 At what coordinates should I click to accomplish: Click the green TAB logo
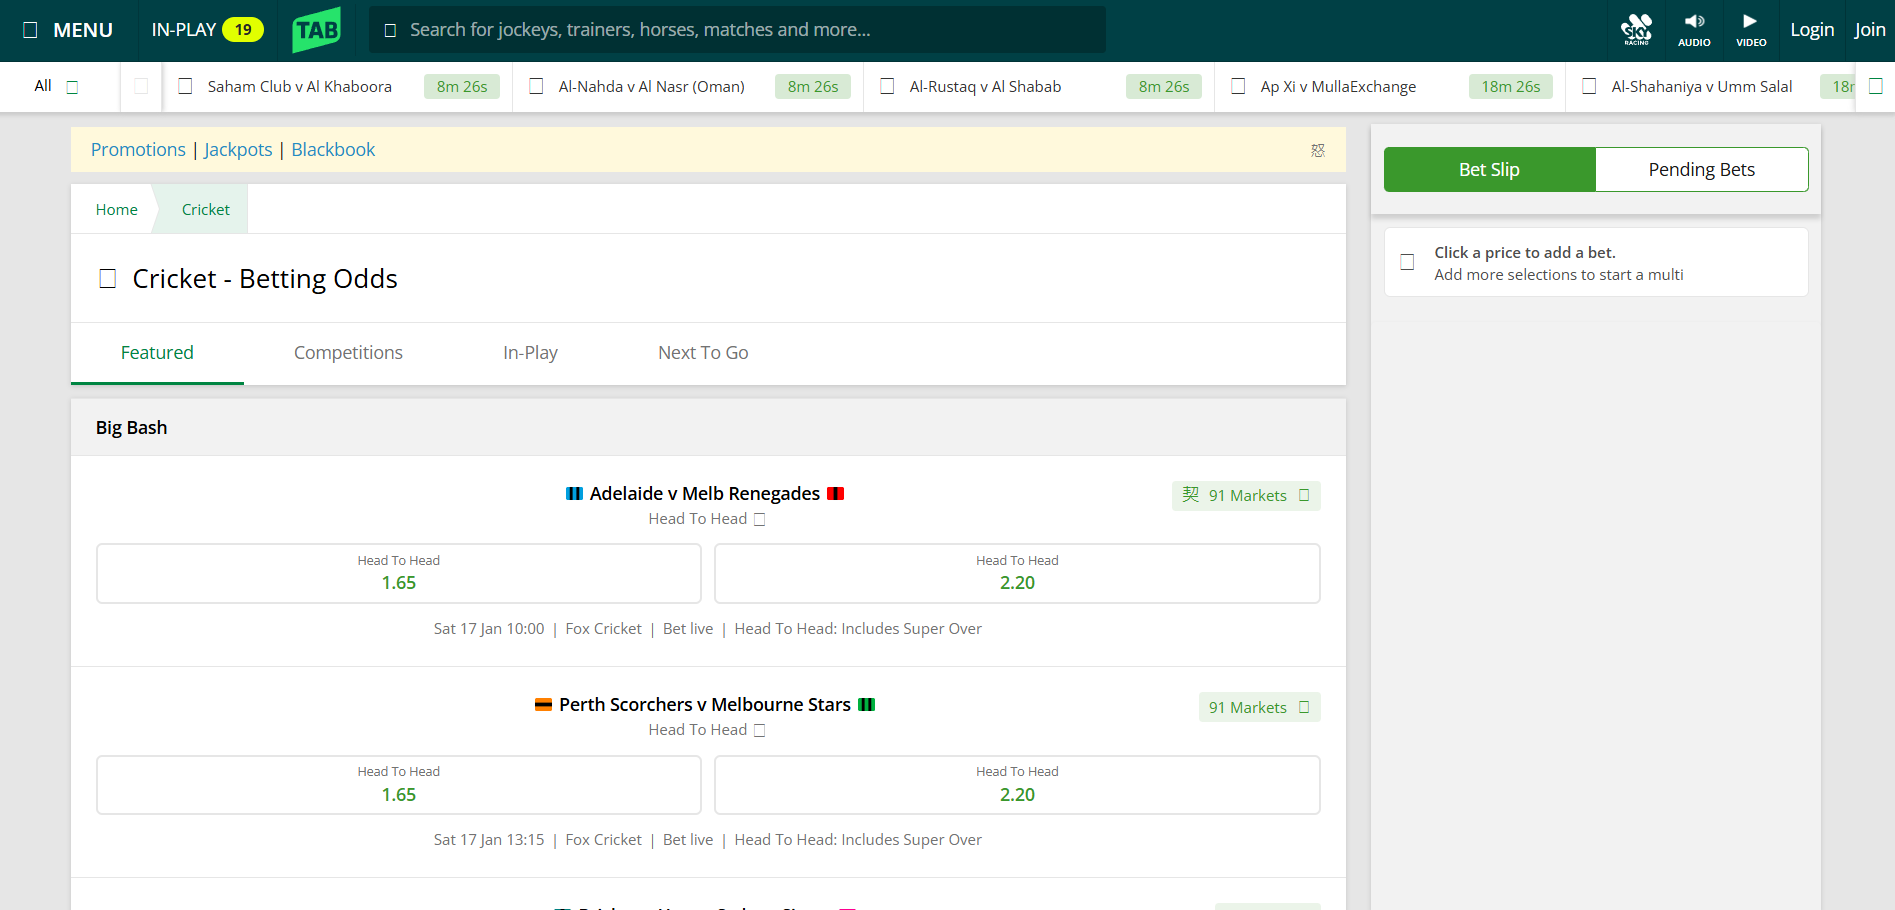click(317, 30)
